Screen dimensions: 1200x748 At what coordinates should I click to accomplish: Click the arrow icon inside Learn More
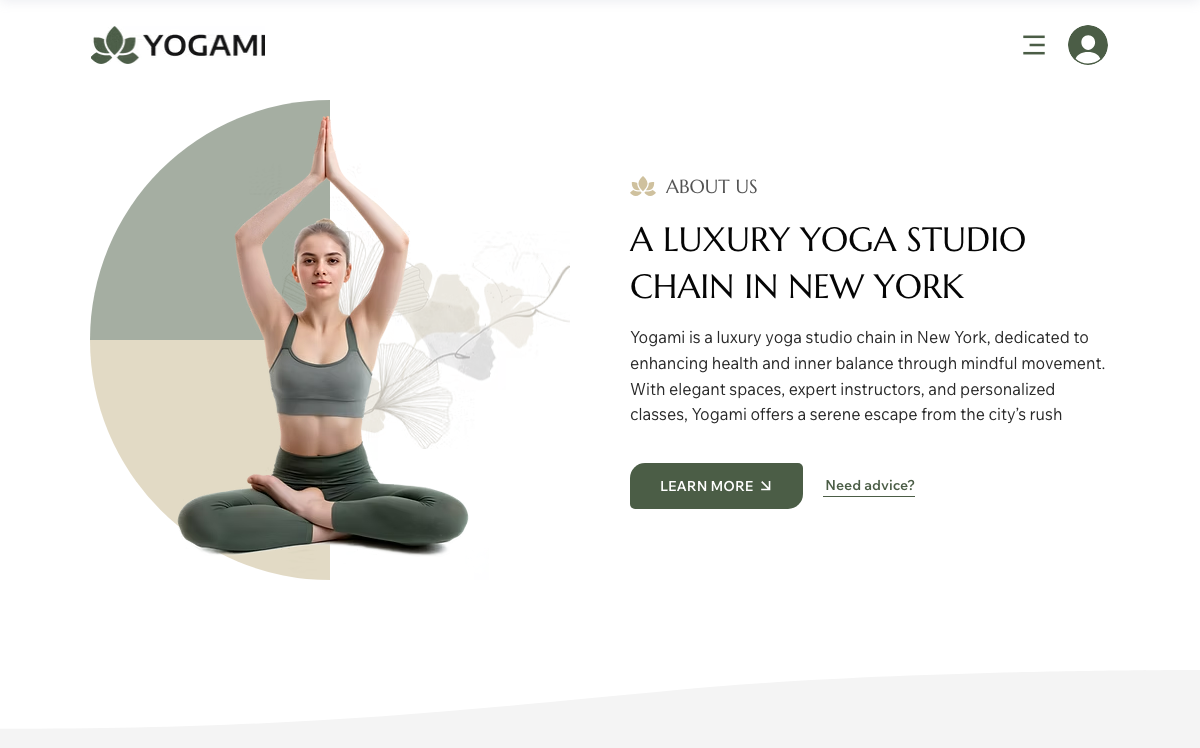(x=766, y=486)
